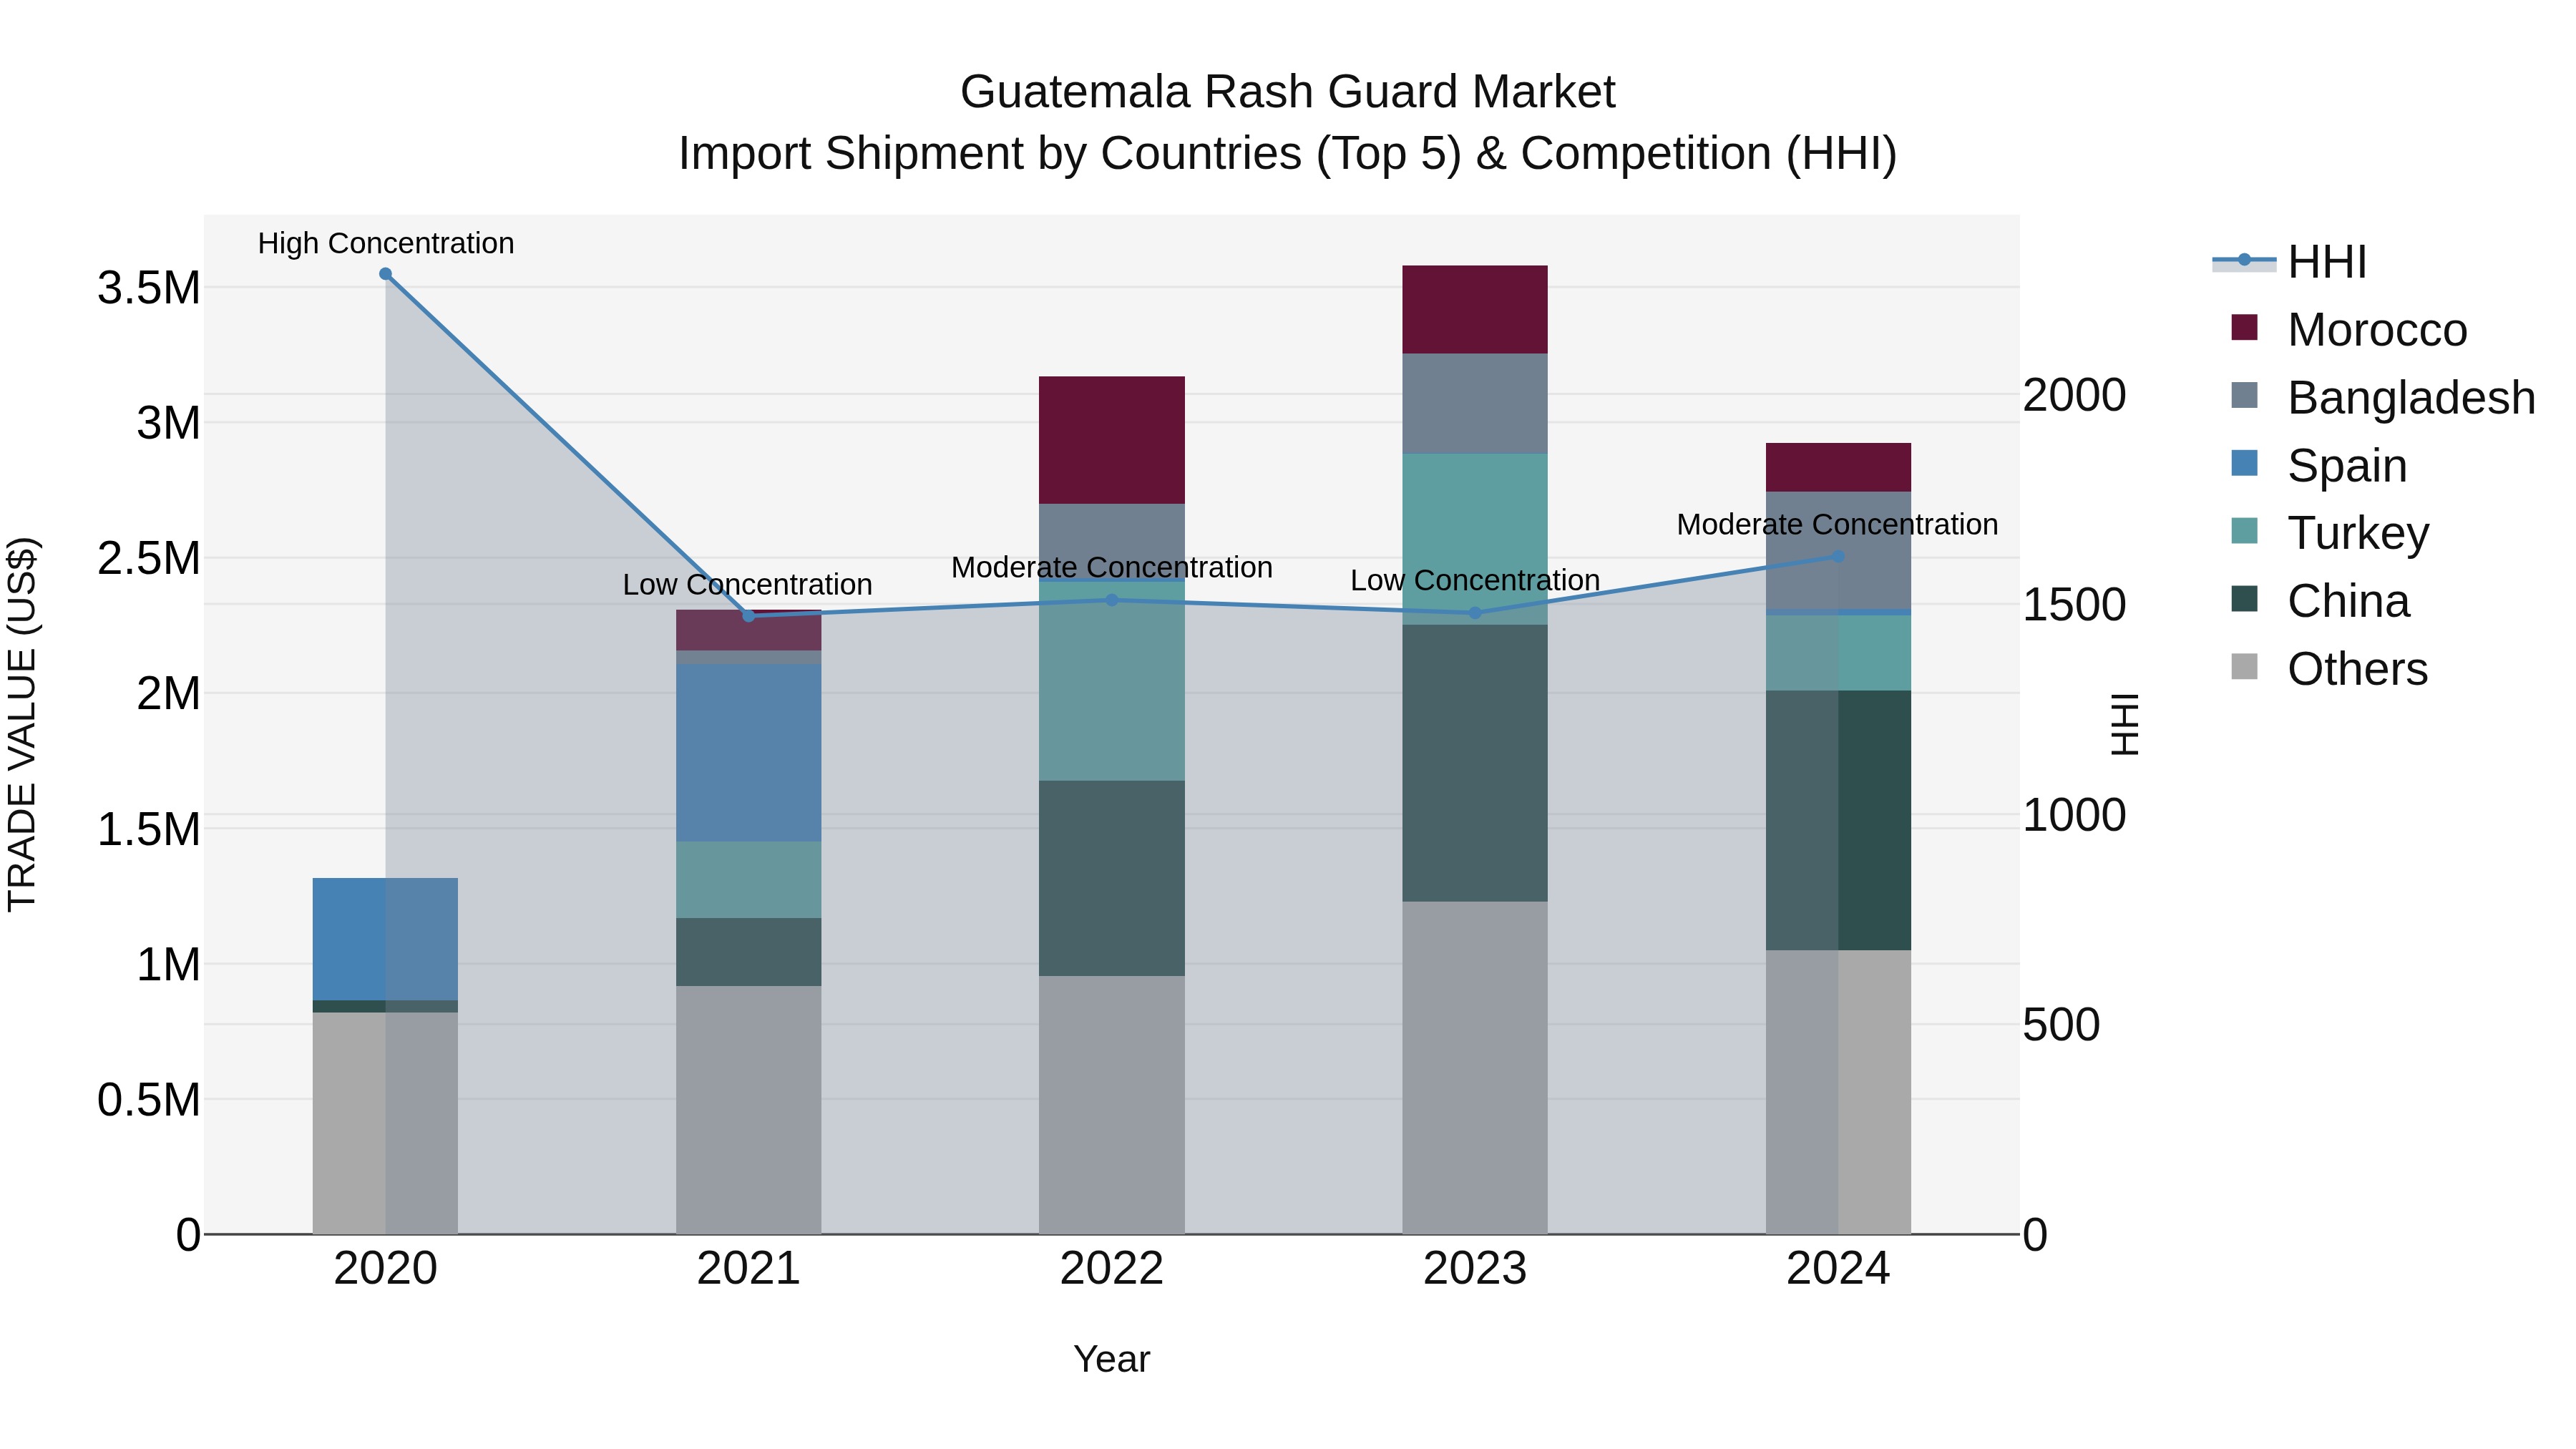Click the Turkey segment of the 2024 bar

pyautogui.click(x=1838, y=652)
